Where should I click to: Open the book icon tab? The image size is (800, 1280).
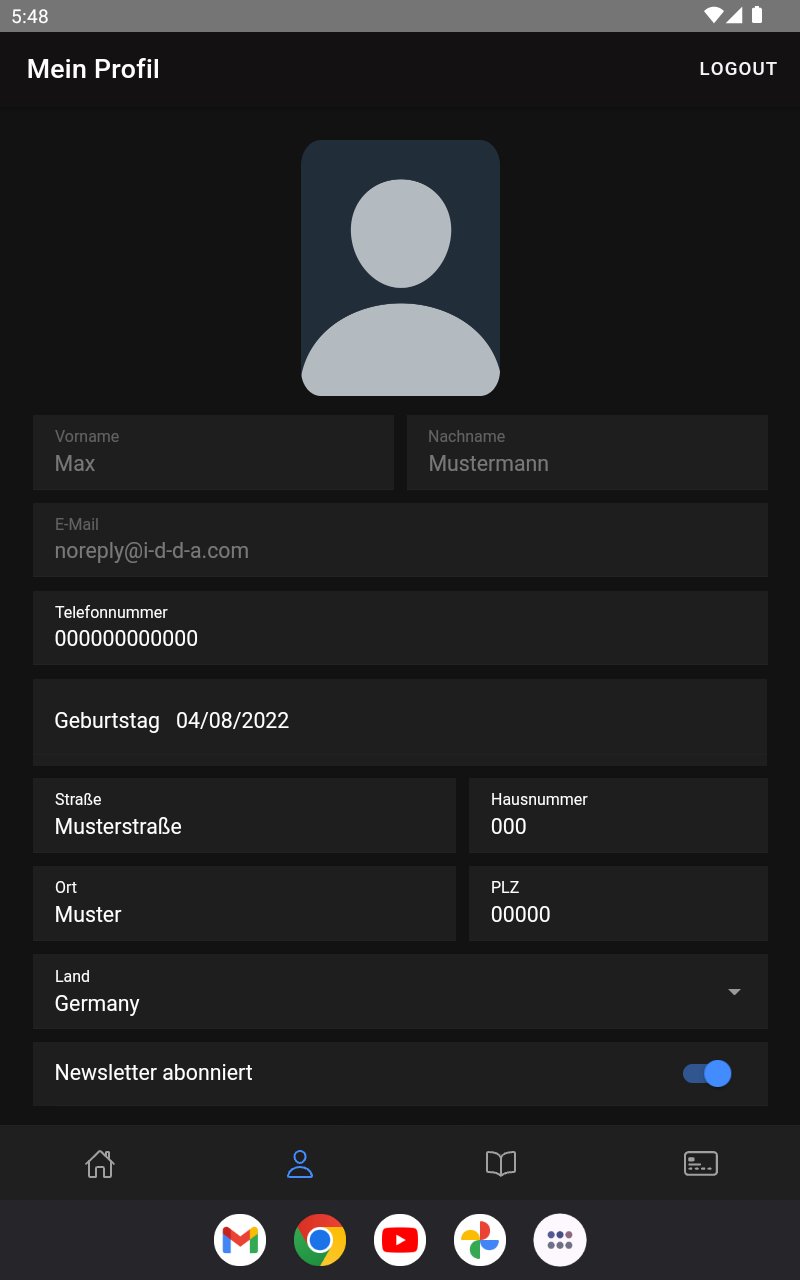[x=500, y=1163]
